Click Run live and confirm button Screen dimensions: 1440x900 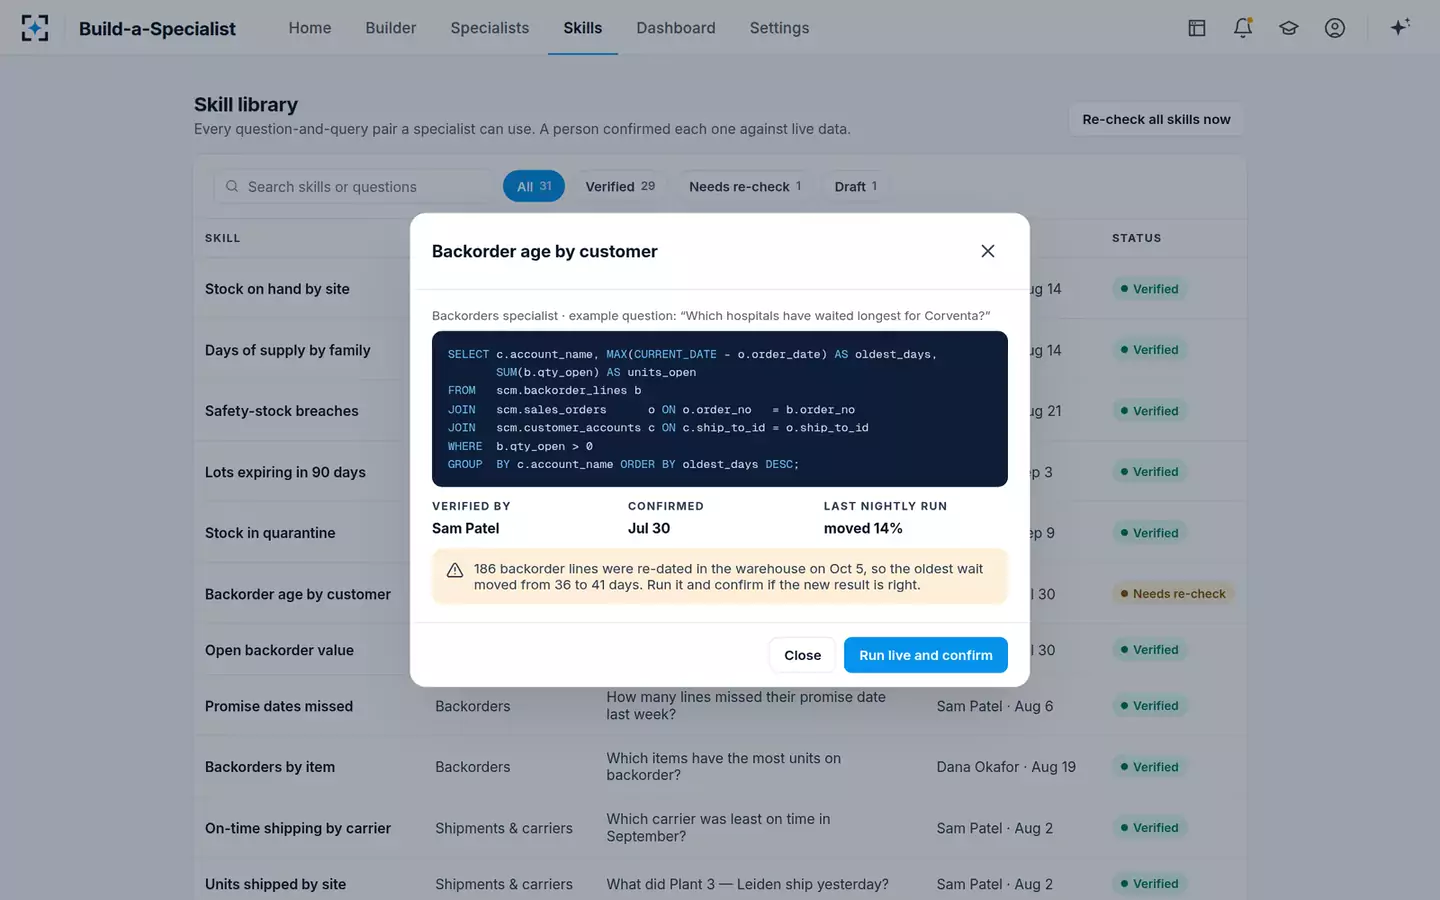coord(926,655)
